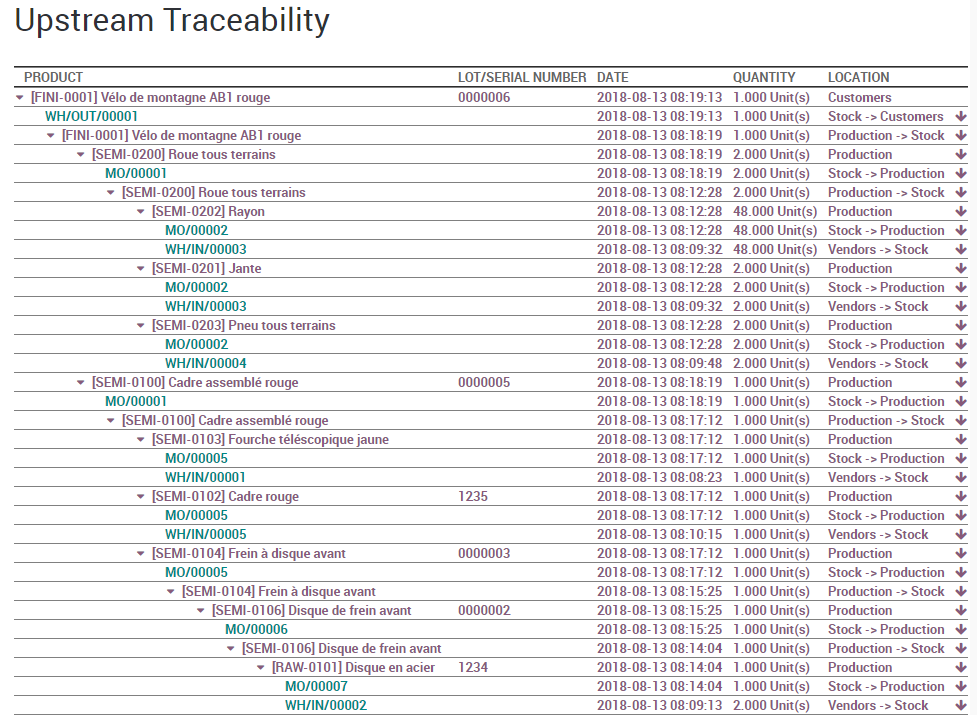Click down arrow on SEMI-0202 Rayon row

(x=960, y=212)
